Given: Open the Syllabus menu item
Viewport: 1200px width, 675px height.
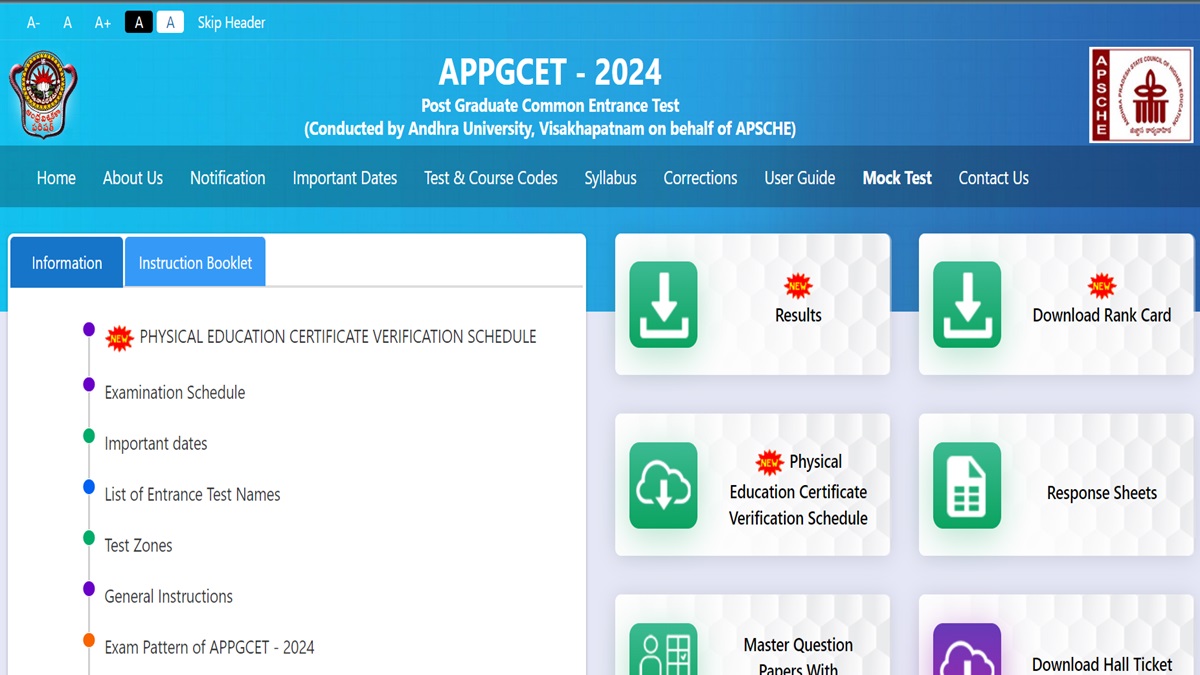Looking at the screenshot, I should click(611, 178).
